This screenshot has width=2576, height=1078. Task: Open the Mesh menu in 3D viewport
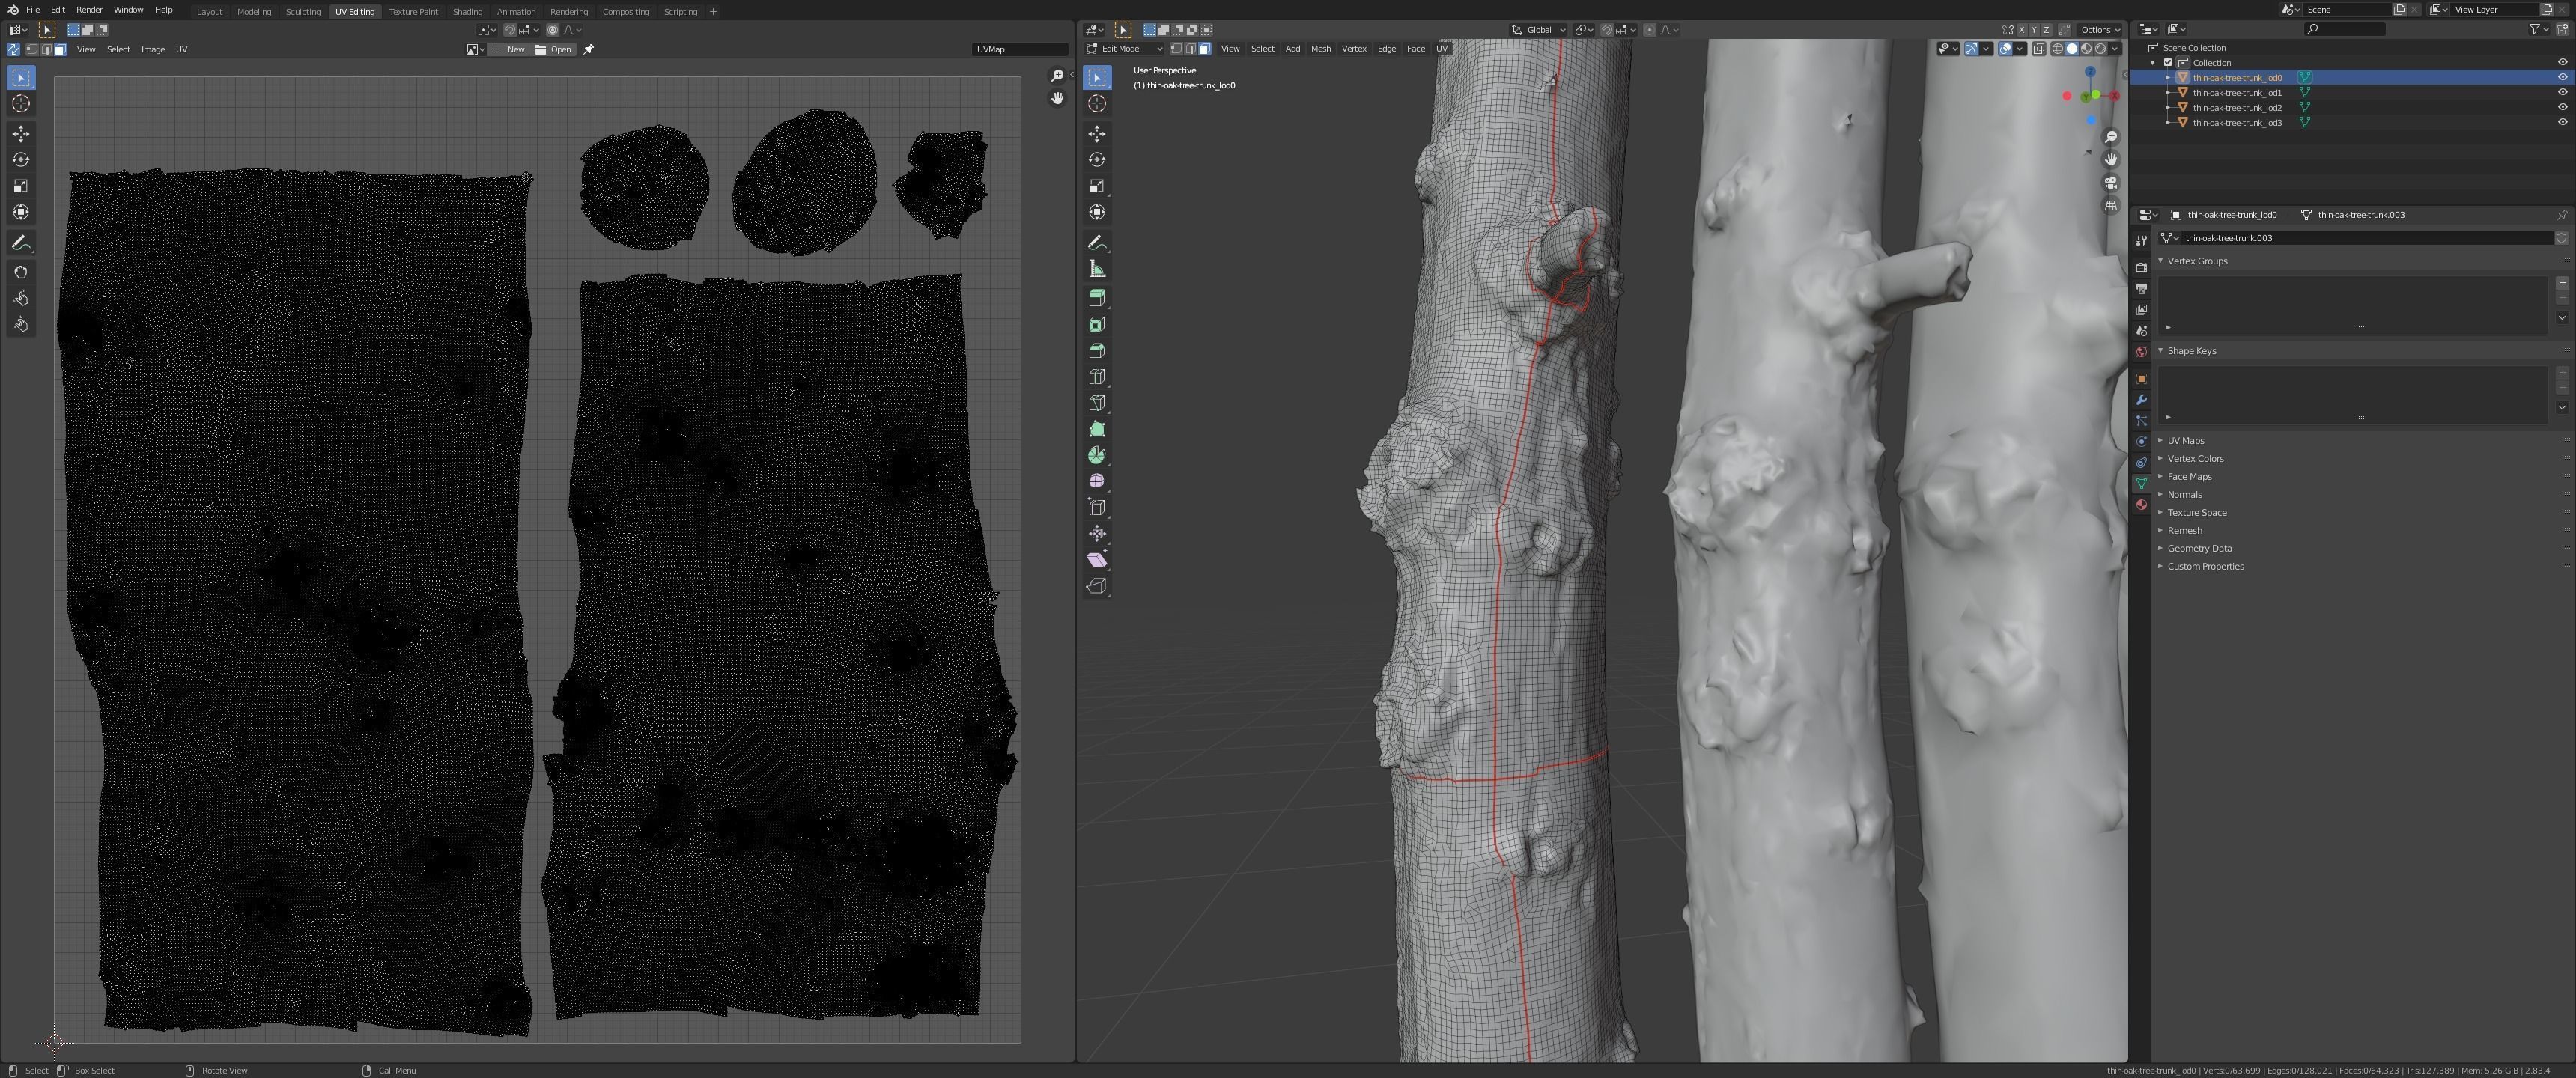[x=1320, y=49]
